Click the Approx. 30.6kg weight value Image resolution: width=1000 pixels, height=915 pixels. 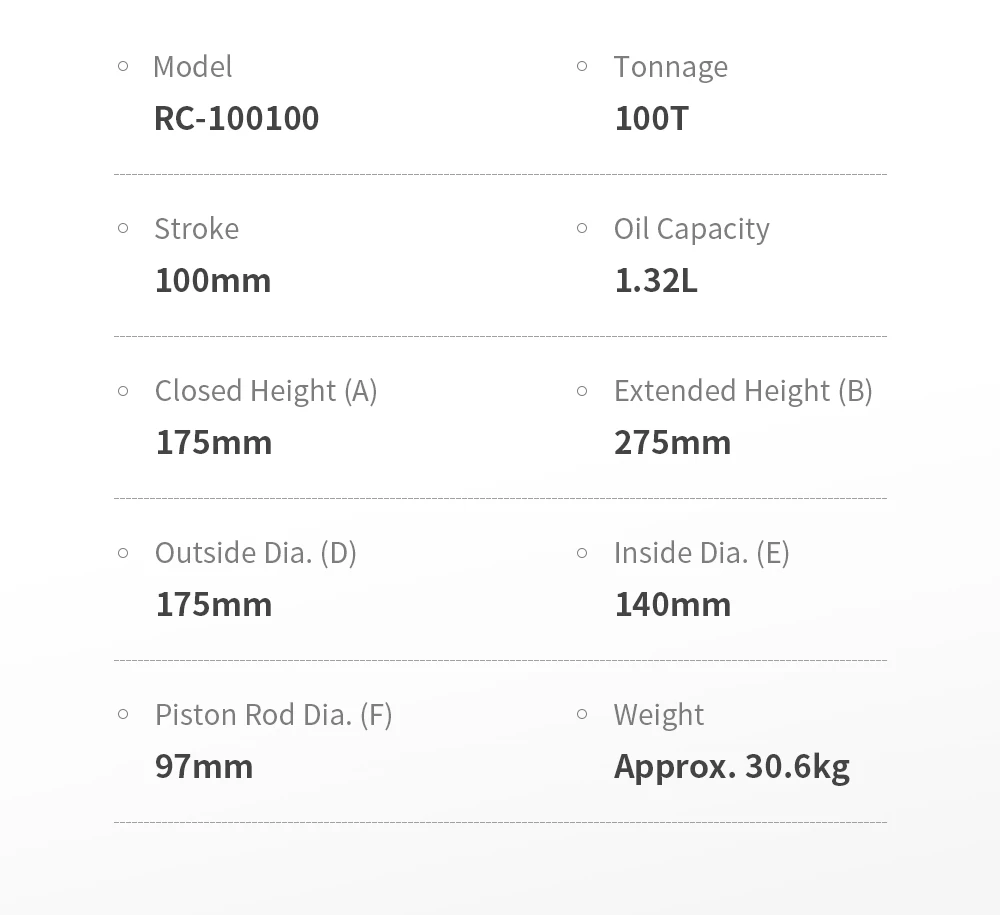[x=731, y=766]
